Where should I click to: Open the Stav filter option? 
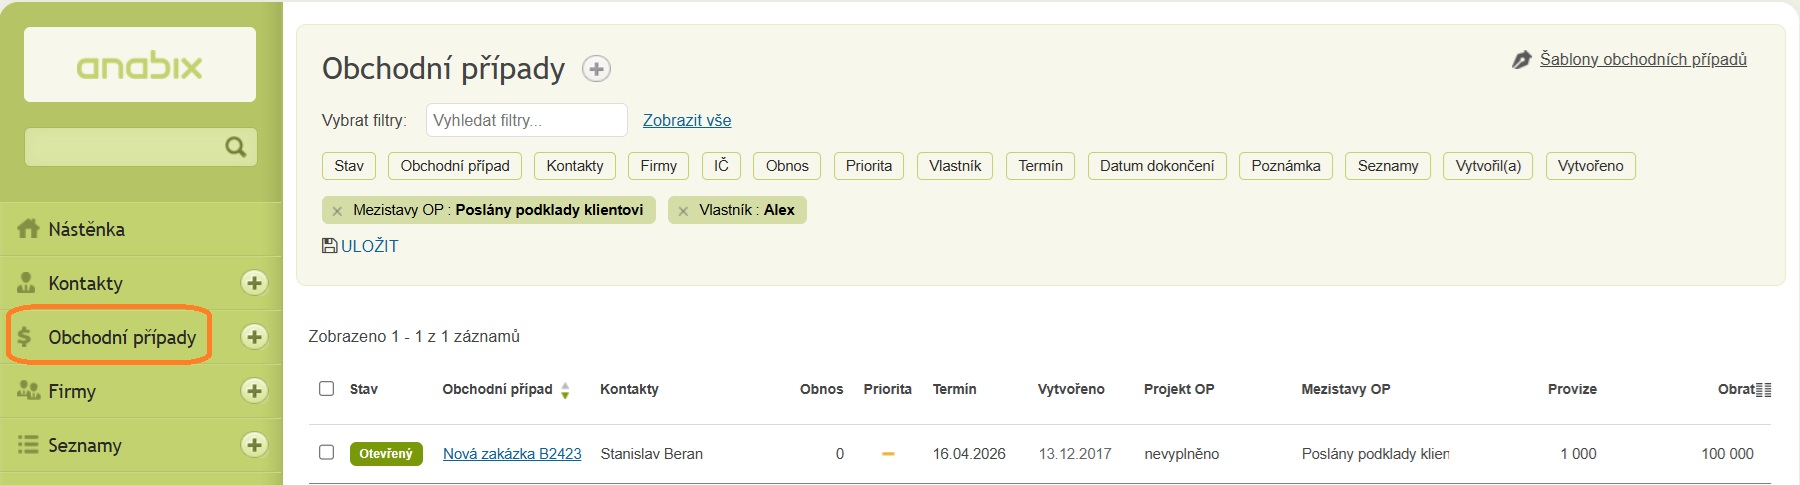(x=348, y=166)
